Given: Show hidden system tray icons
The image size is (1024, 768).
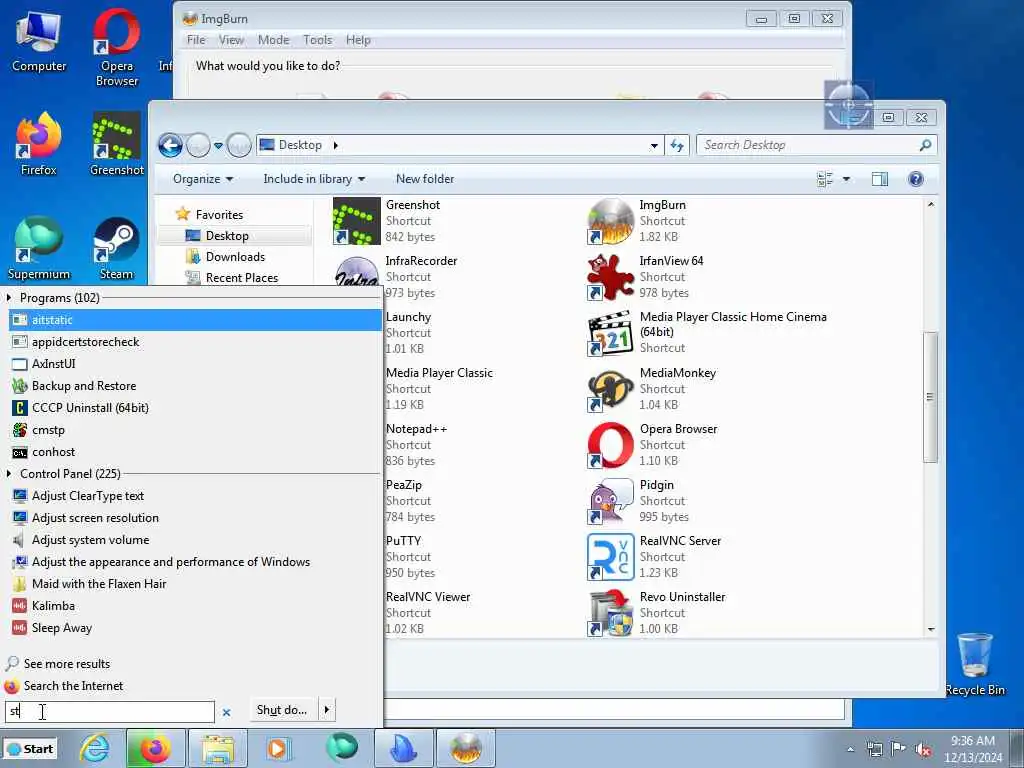Looking at the screenshot, I should point(850,750).
